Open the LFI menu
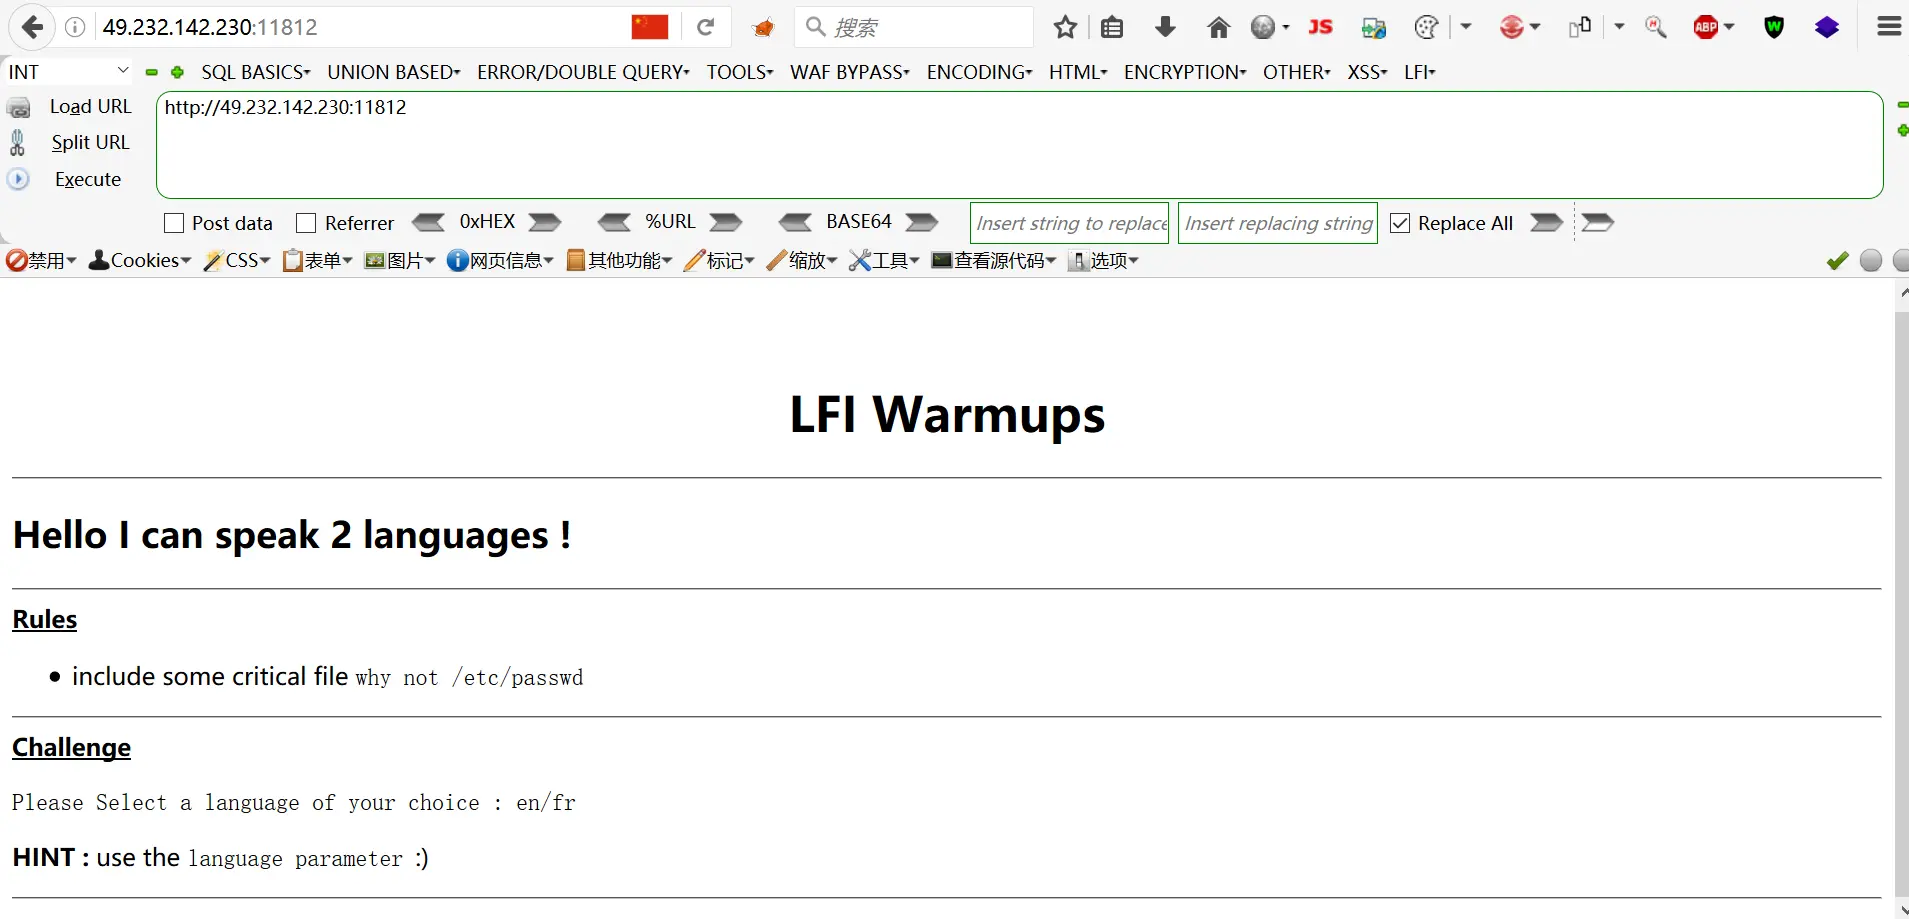The height and width of the screenshot is (919, 1909). [x=1419, y=72]
